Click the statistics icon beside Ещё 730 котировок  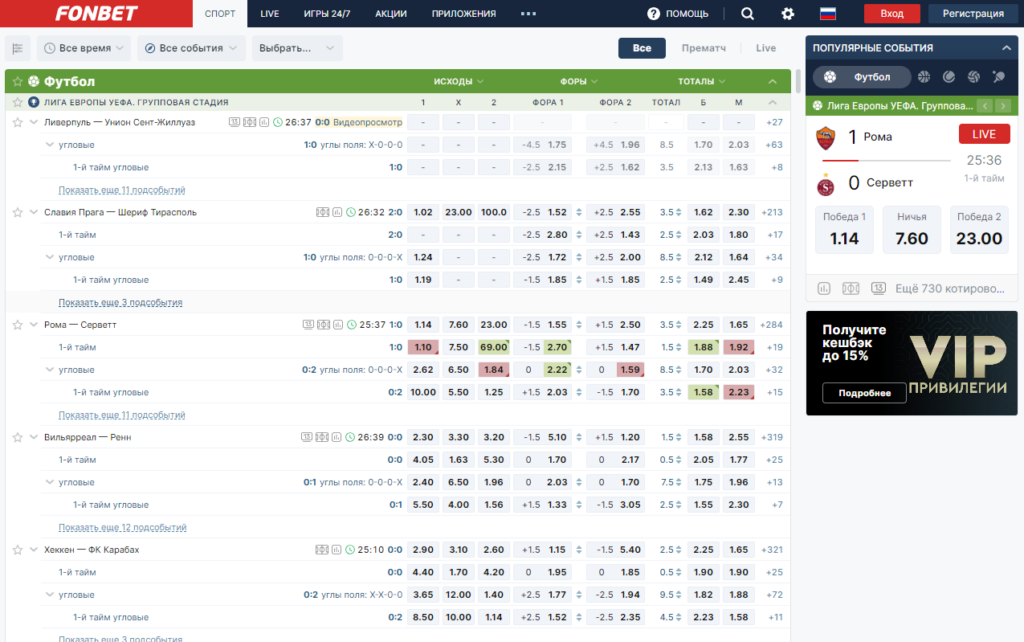(824, 289)
